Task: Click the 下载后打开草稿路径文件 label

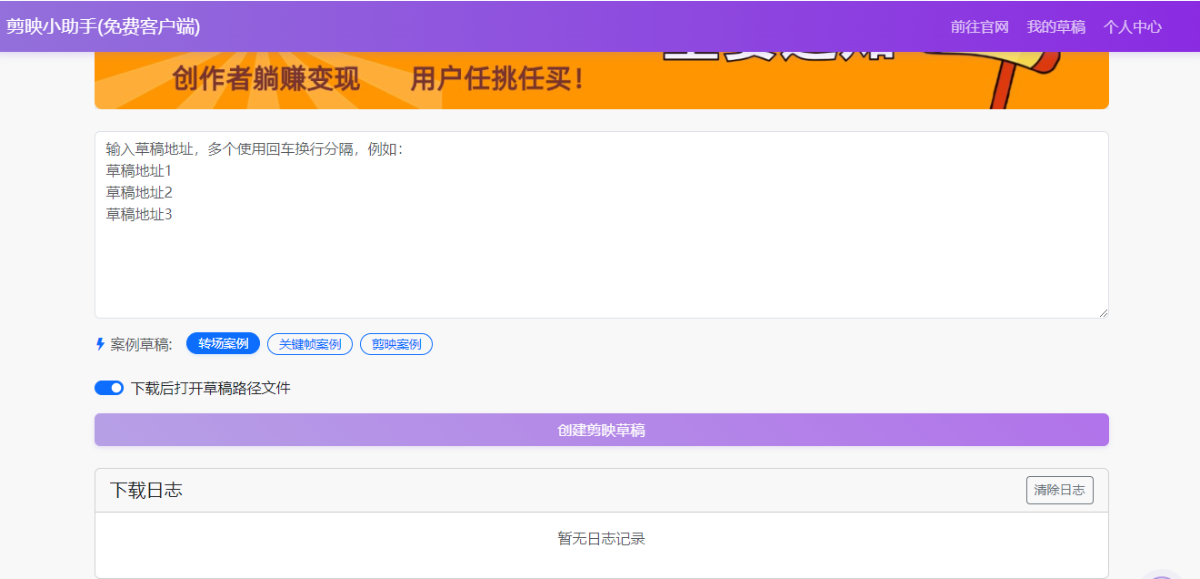Action: point(211,388)
